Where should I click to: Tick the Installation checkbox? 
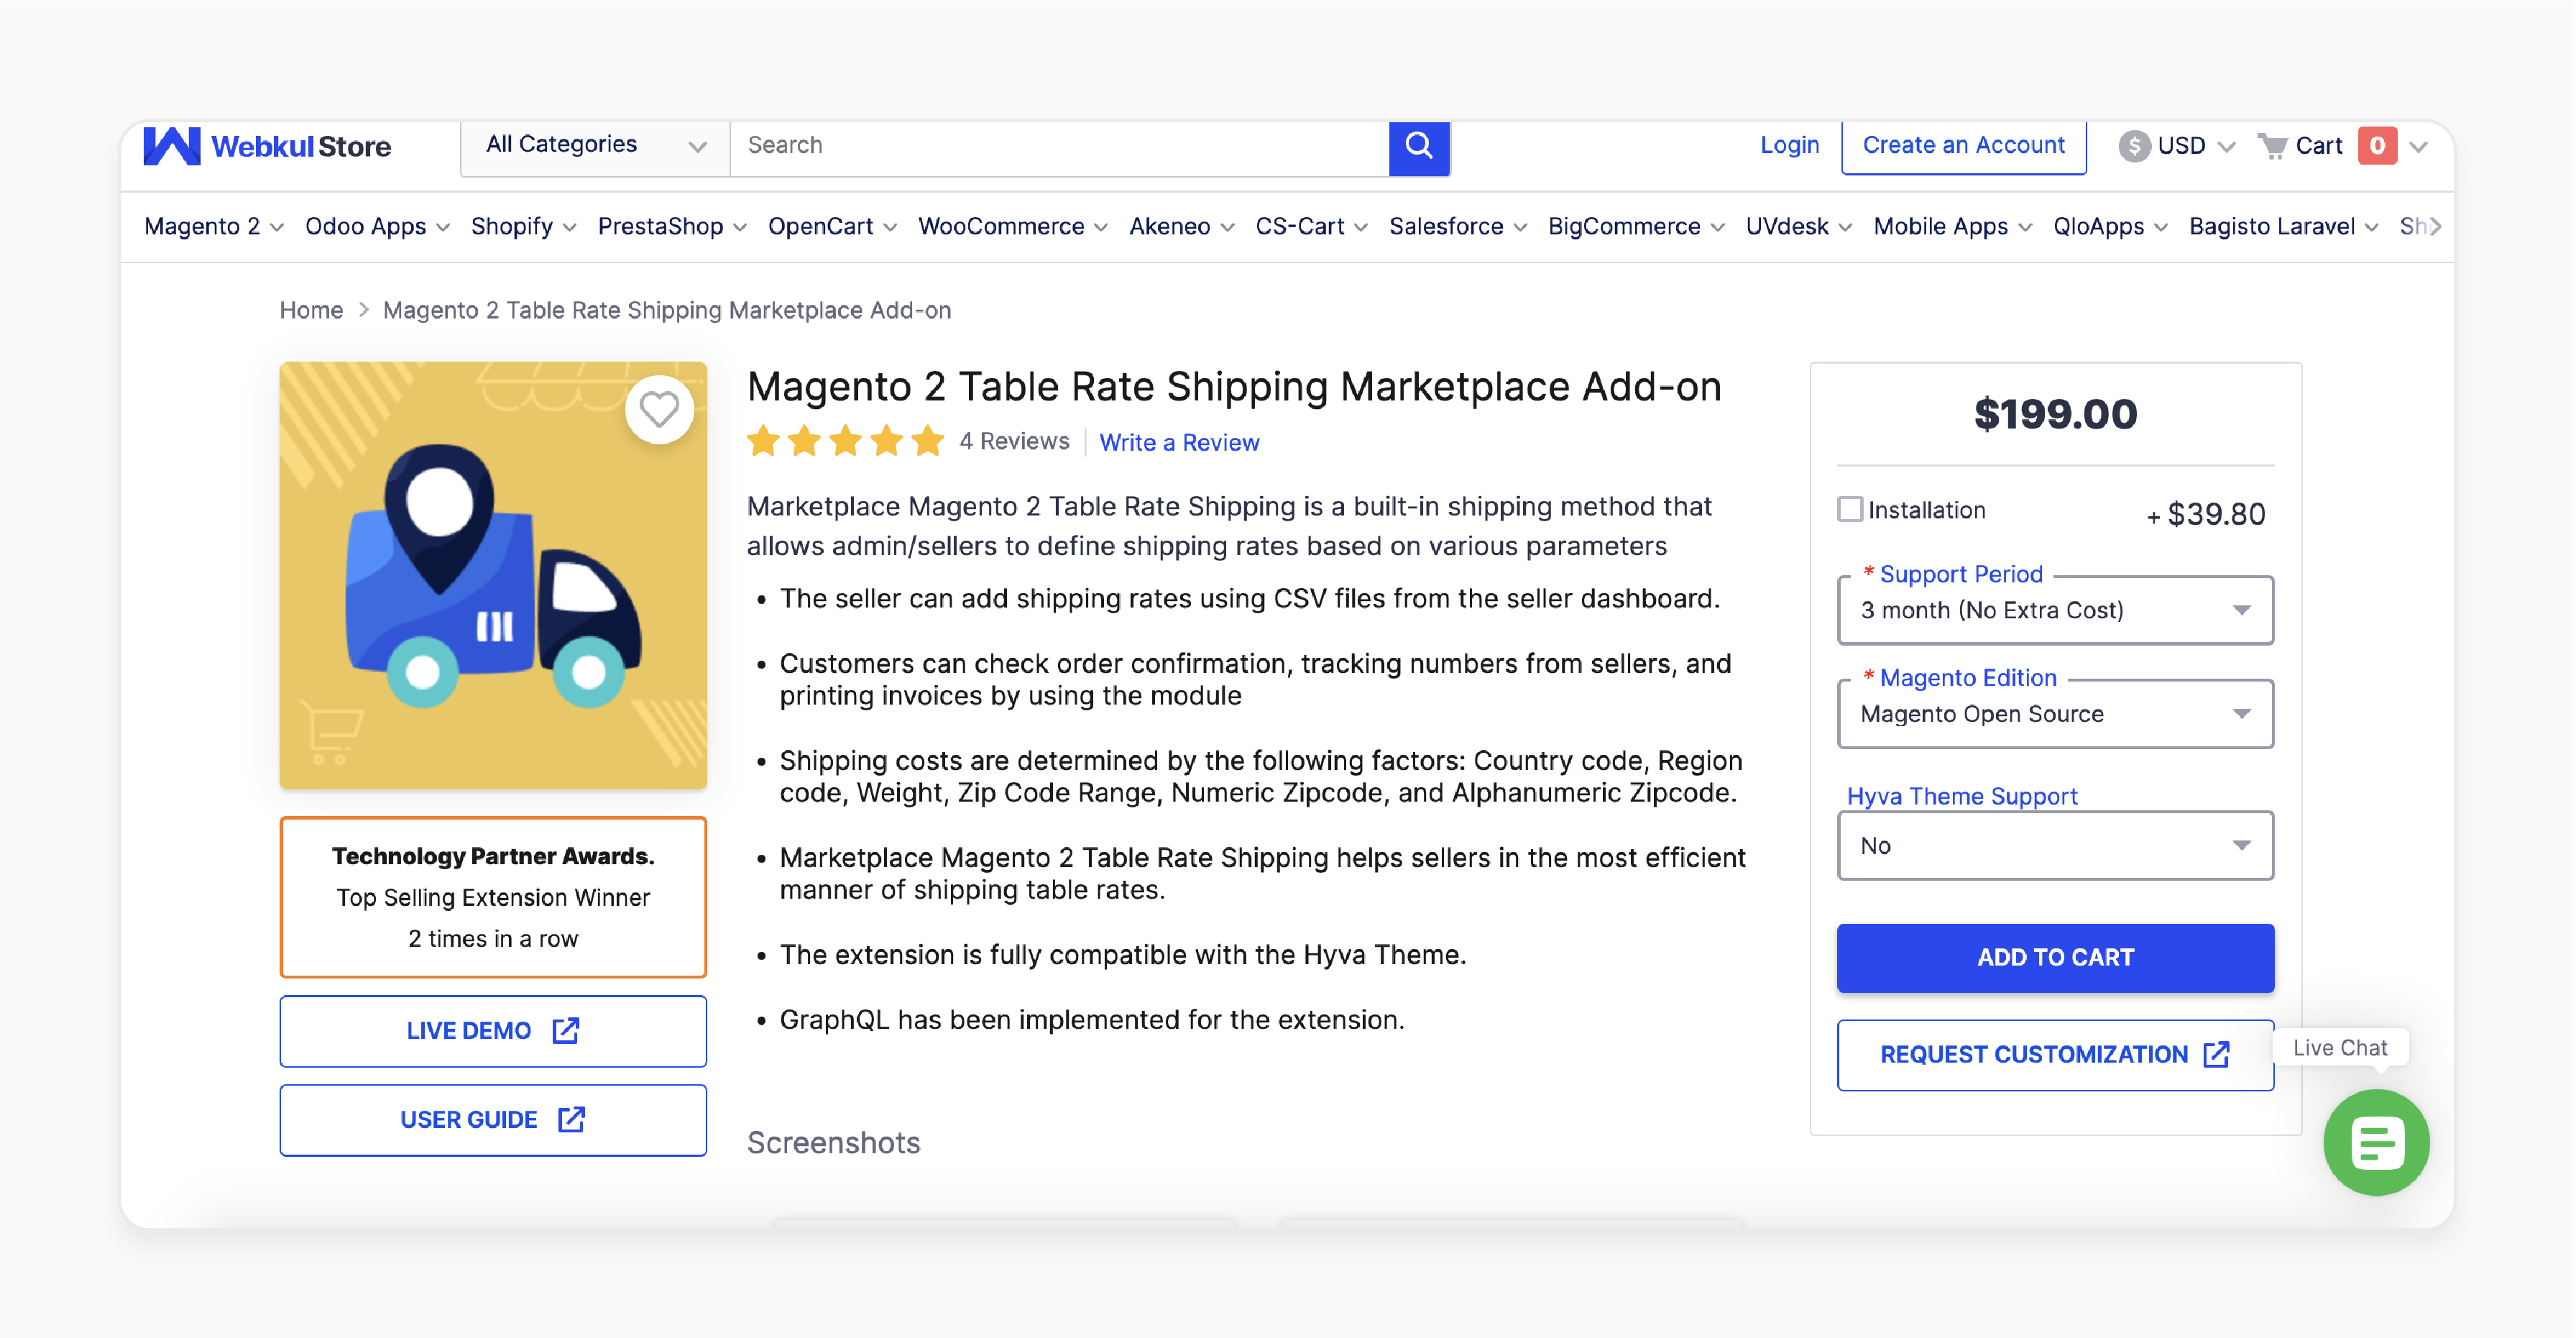(1850, 509)
